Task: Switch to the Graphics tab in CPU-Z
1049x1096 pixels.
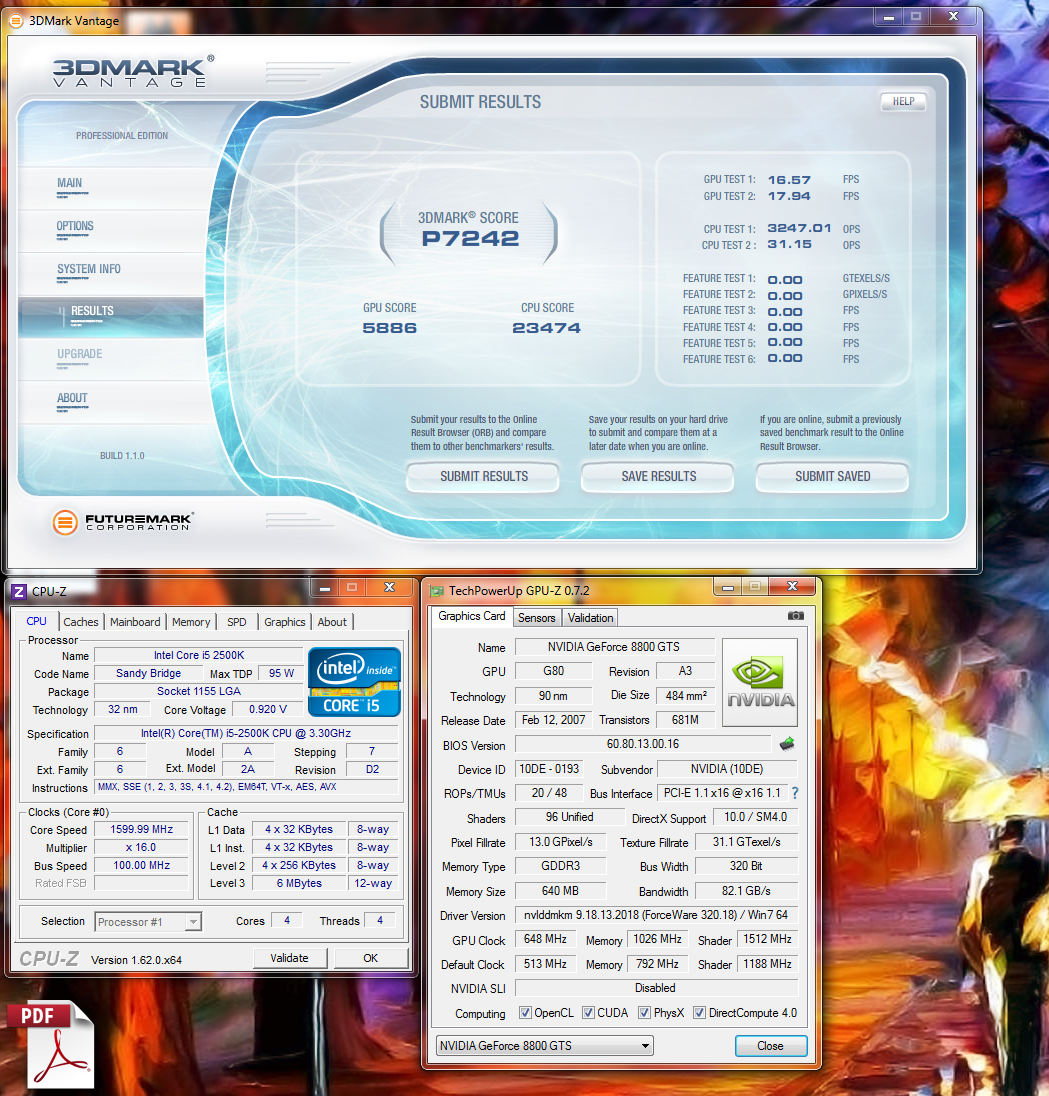Action: [x=284, y=622]
